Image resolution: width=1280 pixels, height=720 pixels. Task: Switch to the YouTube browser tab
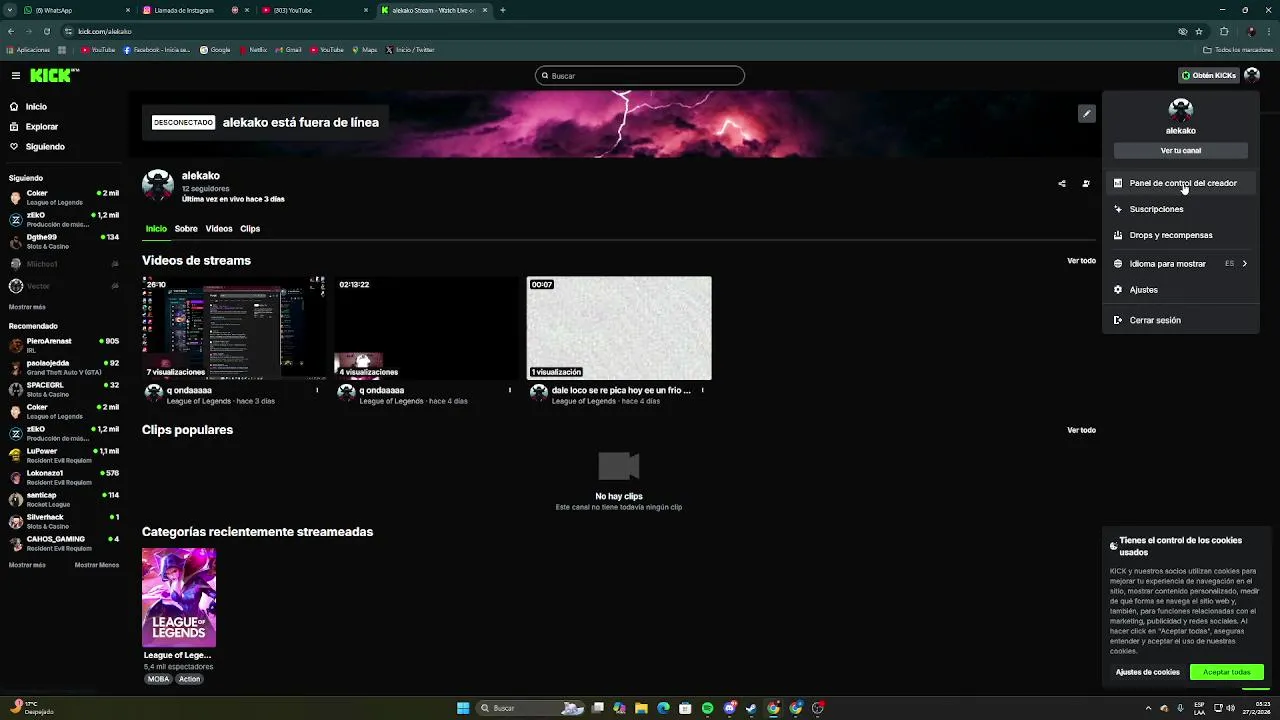[315, 10]
